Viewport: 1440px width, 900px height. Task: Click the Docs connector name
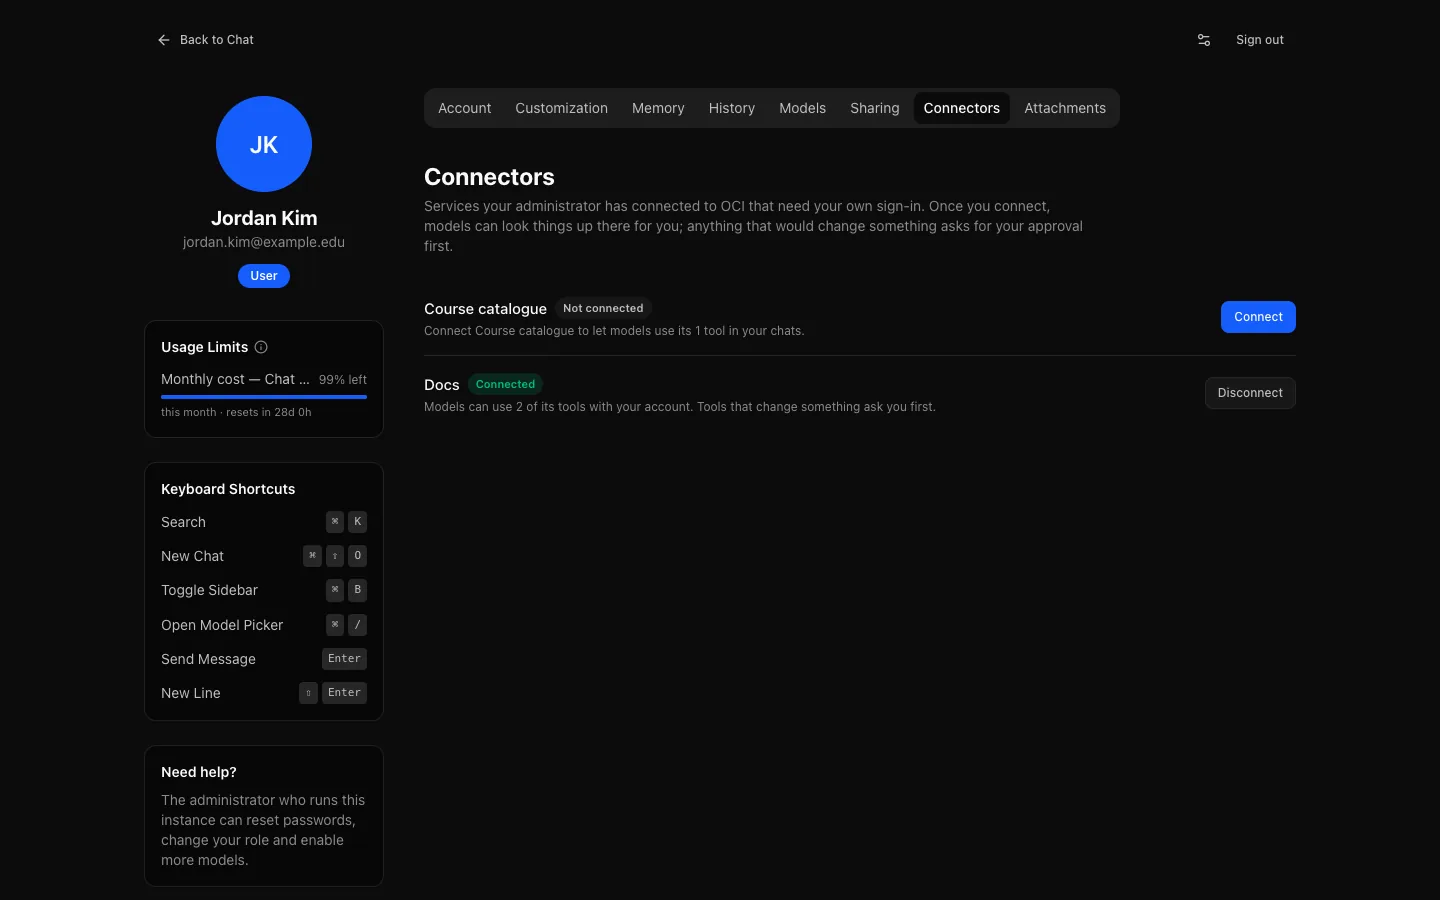pos(442,385)
